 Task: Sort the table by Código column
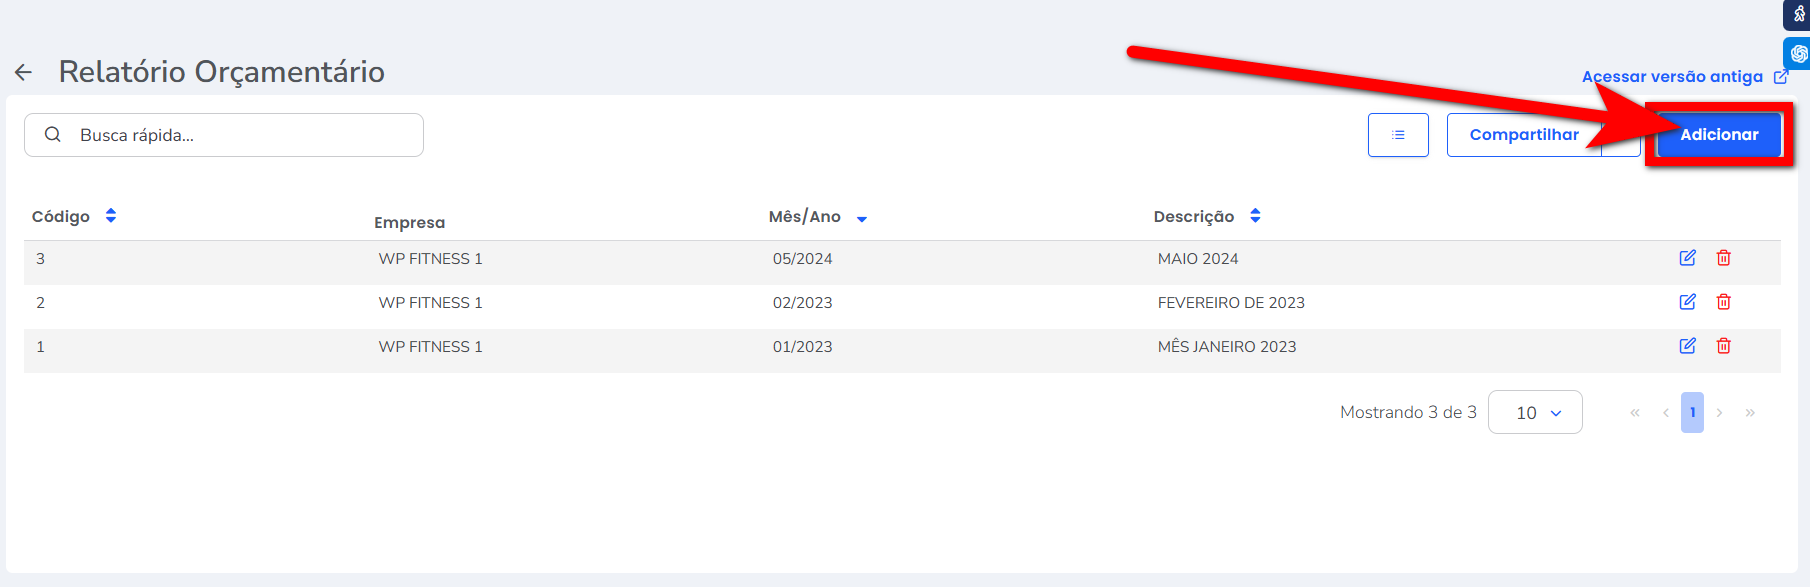click(111, 216)
